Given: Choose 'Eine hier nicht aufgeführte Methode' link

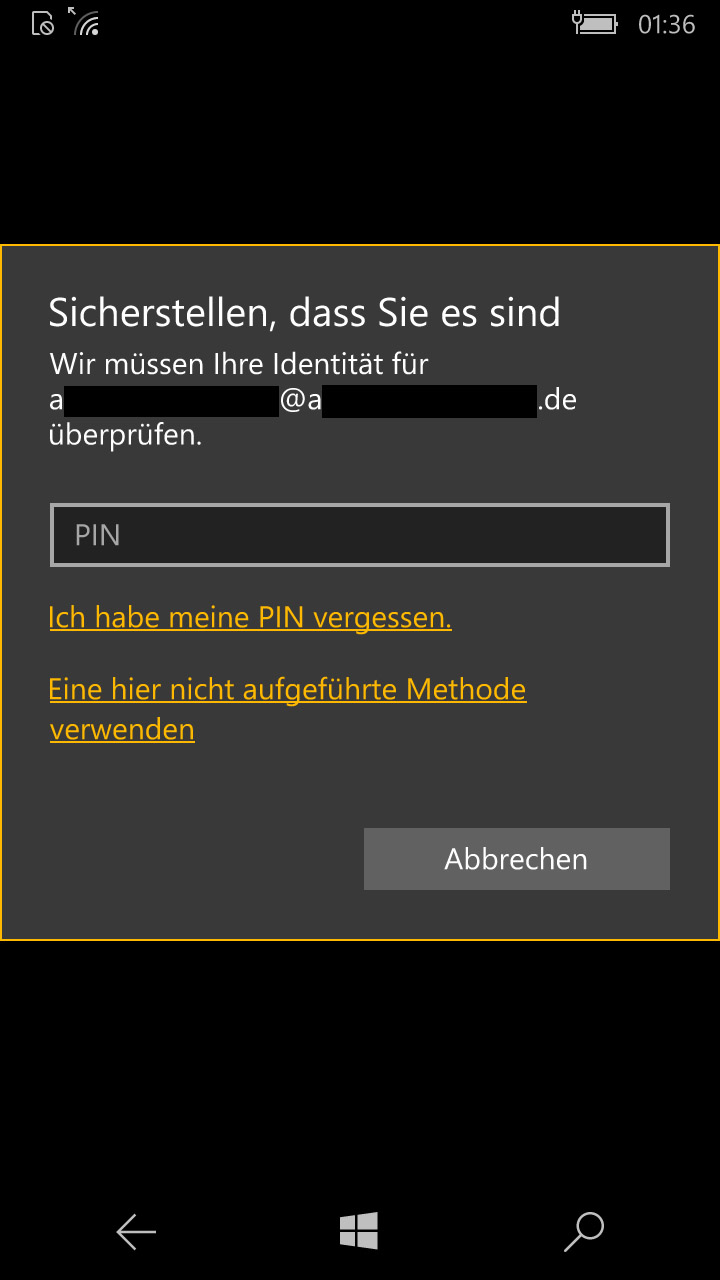Looking at the screenshot, I should pos(287,690).
